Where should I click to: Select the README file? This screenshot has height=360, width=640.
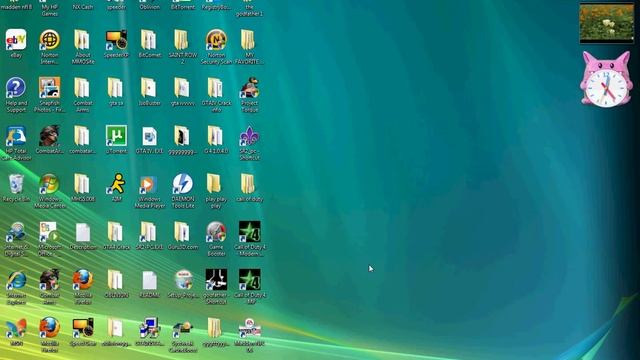(x=149, y=280)
